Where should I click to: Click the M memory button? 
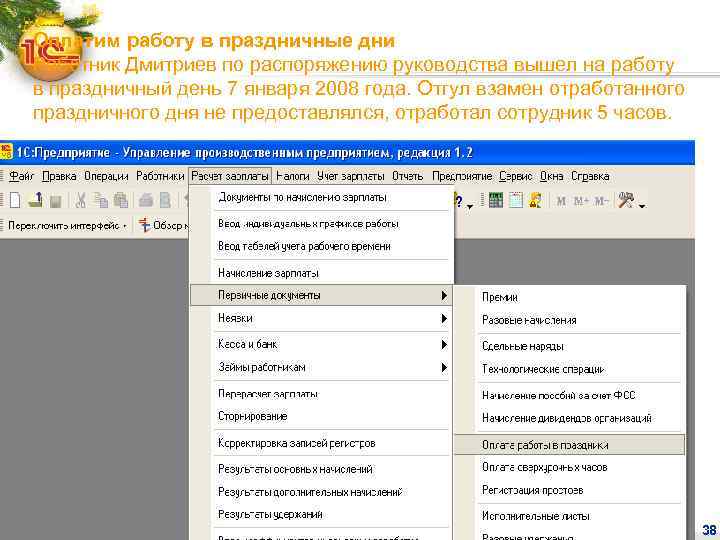click(x=561, y=201)
